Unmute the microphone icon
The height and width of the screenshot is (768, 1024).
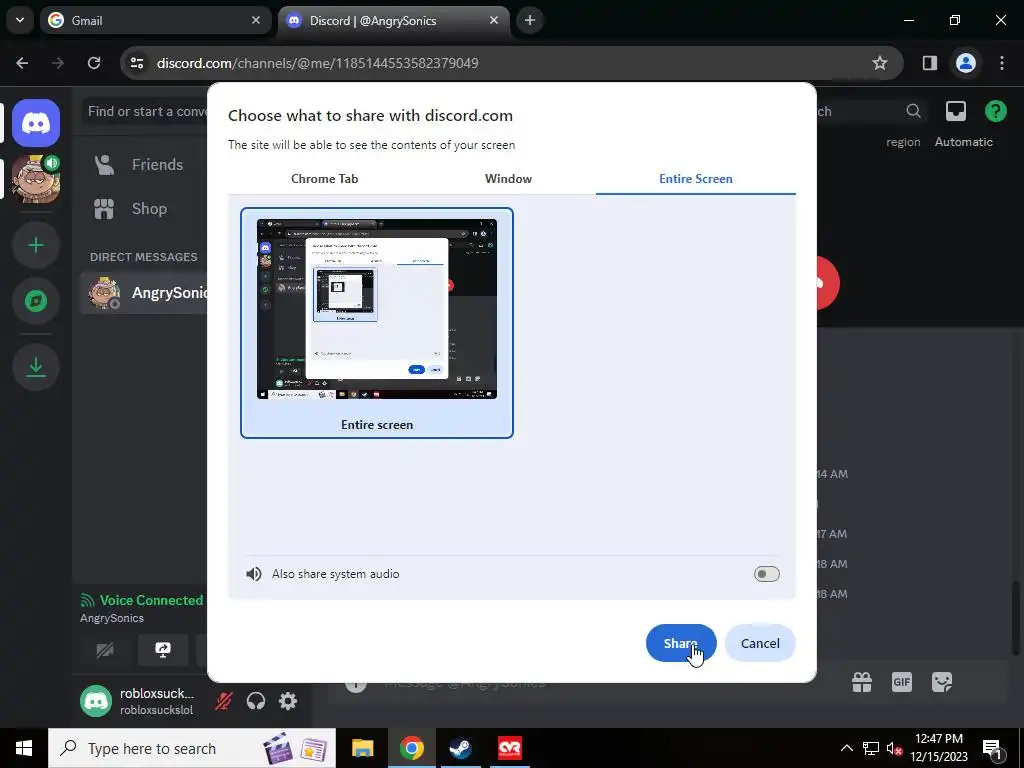click(224, 701)
